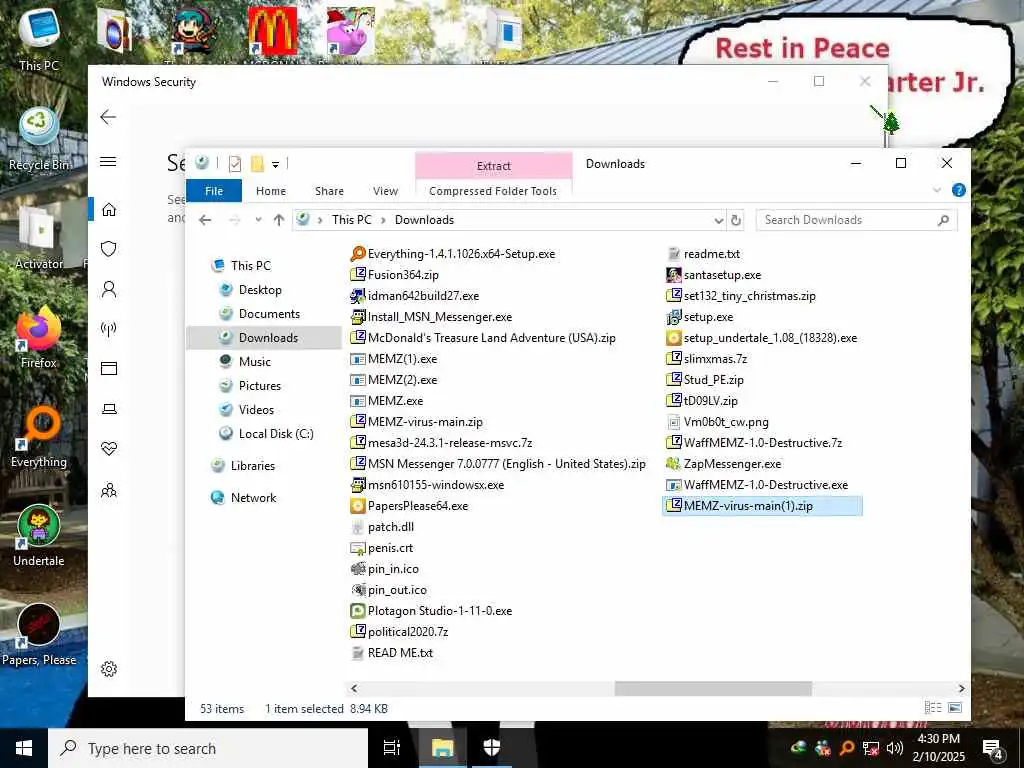Open Account protection person icon

tap(109, 289)
